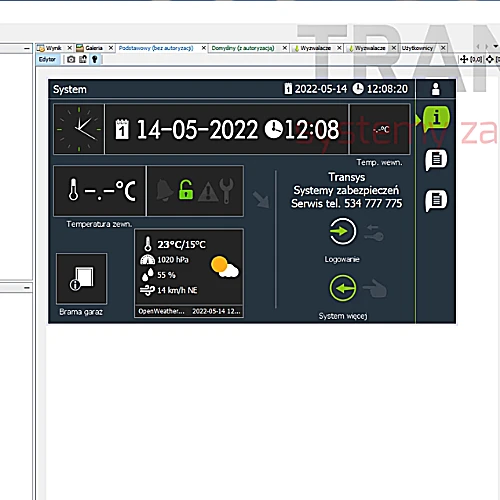
Task: Close the Użytkownicy tab
Action: coord(443,48)
